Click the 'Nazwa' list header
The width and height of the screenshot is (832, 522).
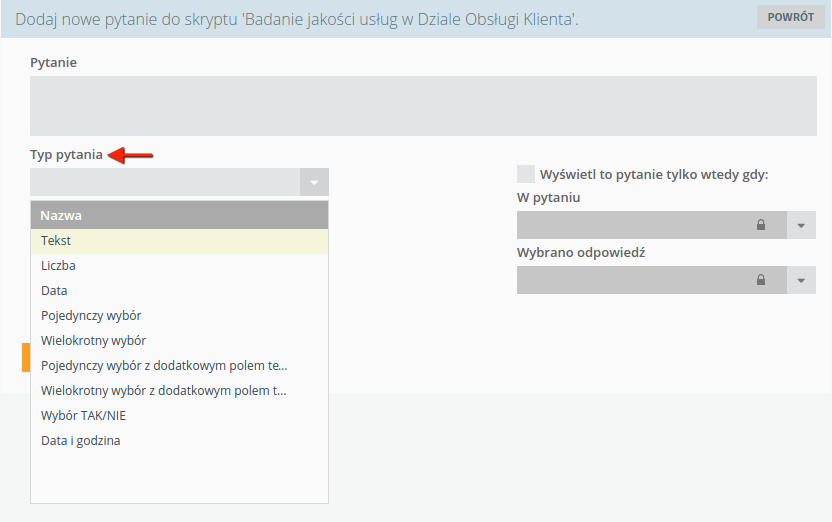[x=179, y=215]
